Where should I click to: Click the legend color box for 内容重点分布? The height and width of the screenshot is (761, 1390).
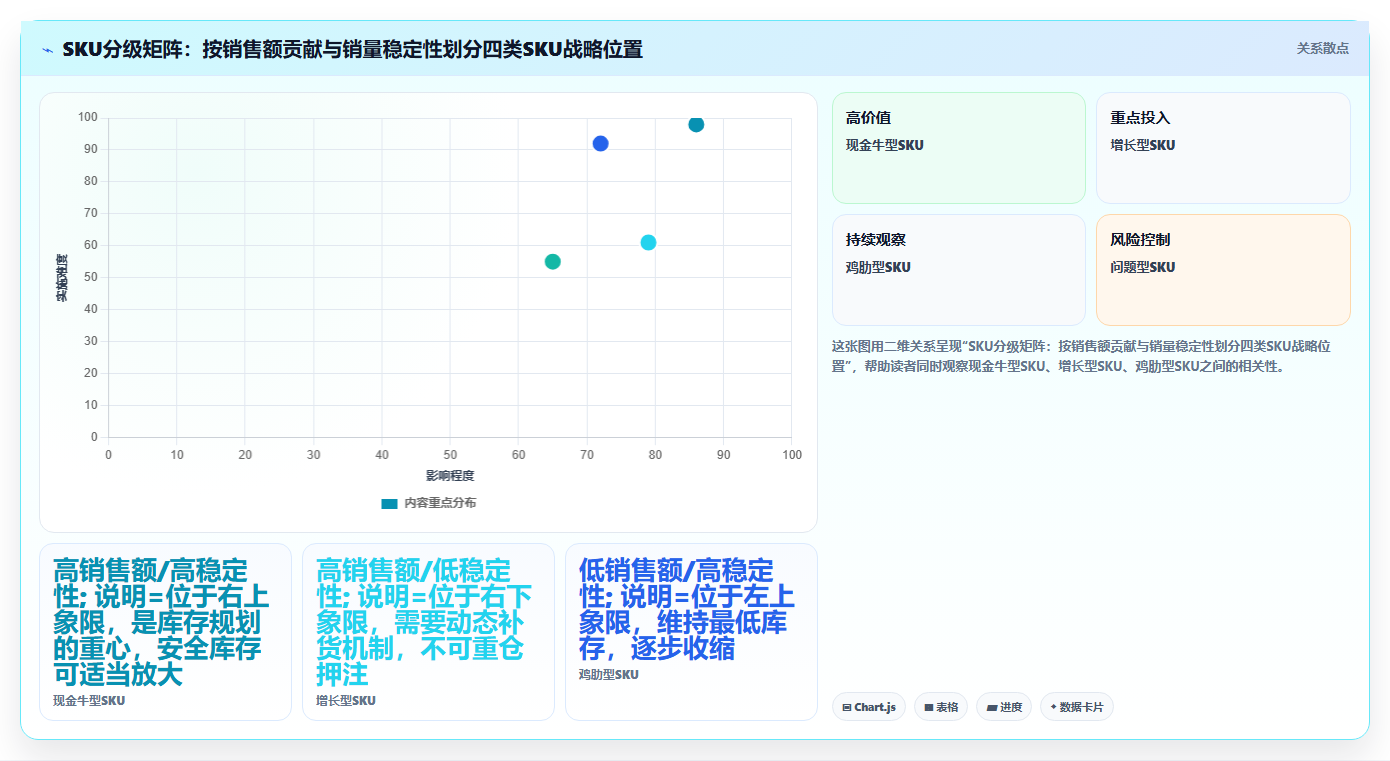click(x=389, y=504)
